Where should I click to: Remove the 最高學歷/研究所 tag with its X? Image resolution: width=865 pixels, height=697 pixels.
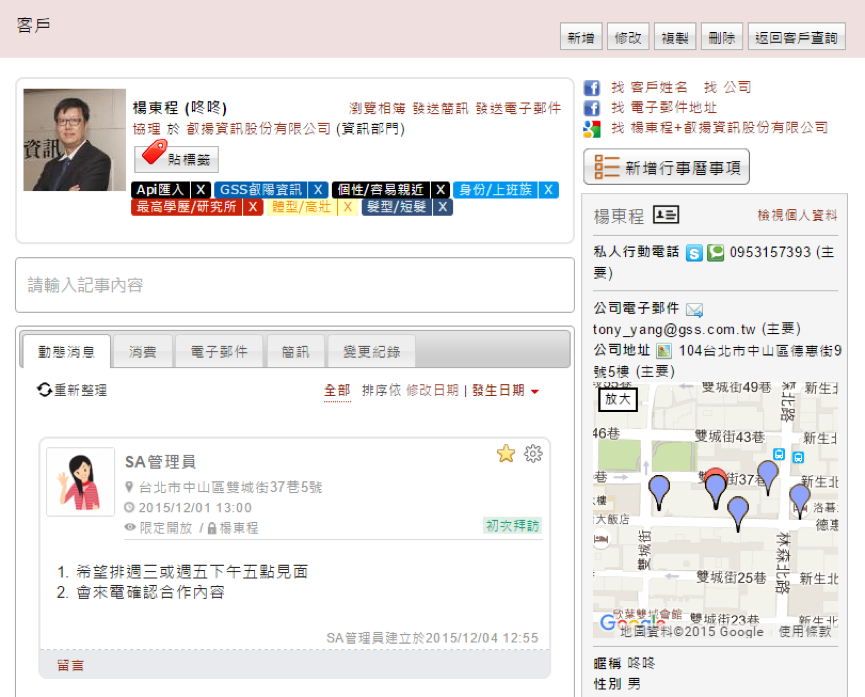253,207
